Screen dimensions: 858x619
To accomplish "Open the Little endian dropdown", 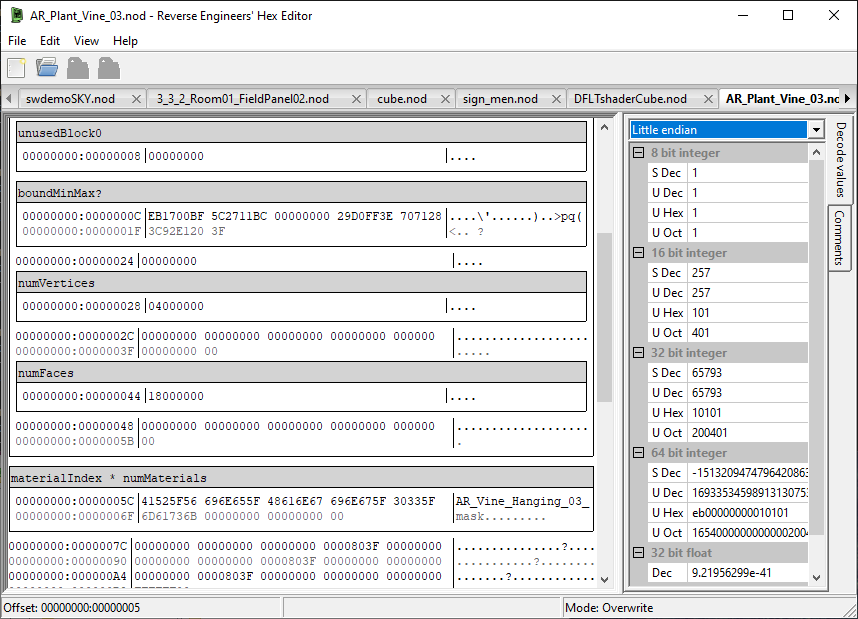I will pos(816,130).
